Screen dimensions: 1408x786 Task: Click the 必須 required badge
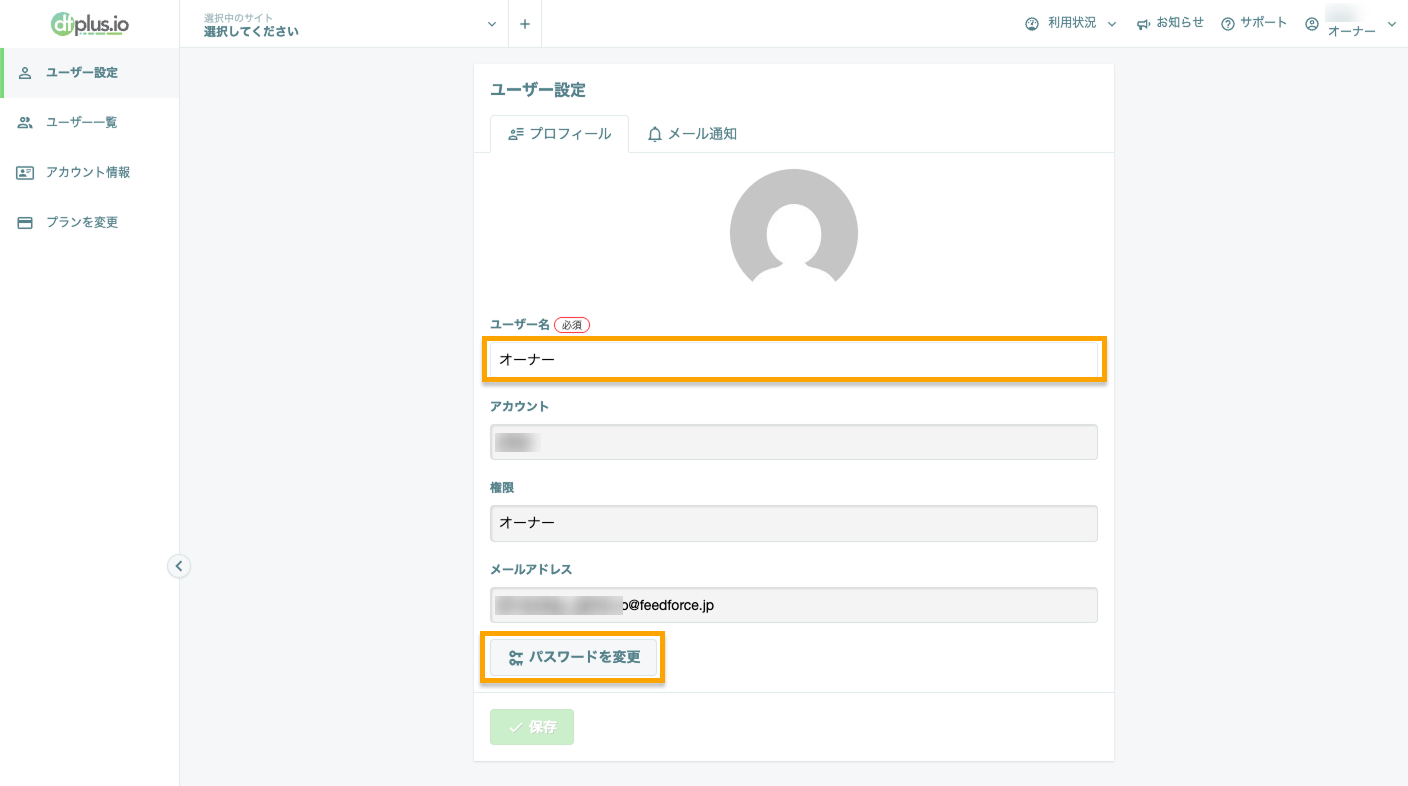pyautogui.click(x=572, y=325)
